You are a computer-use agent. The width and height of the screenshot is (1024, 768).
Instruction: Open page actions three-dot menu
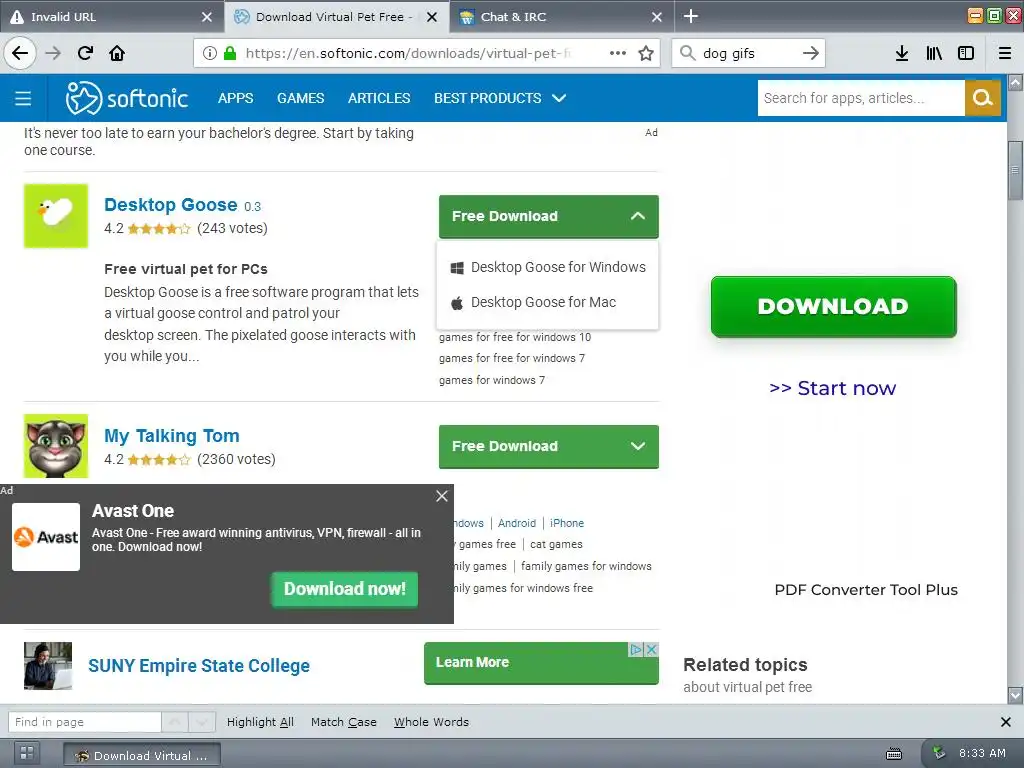click(x=618, y=53)
